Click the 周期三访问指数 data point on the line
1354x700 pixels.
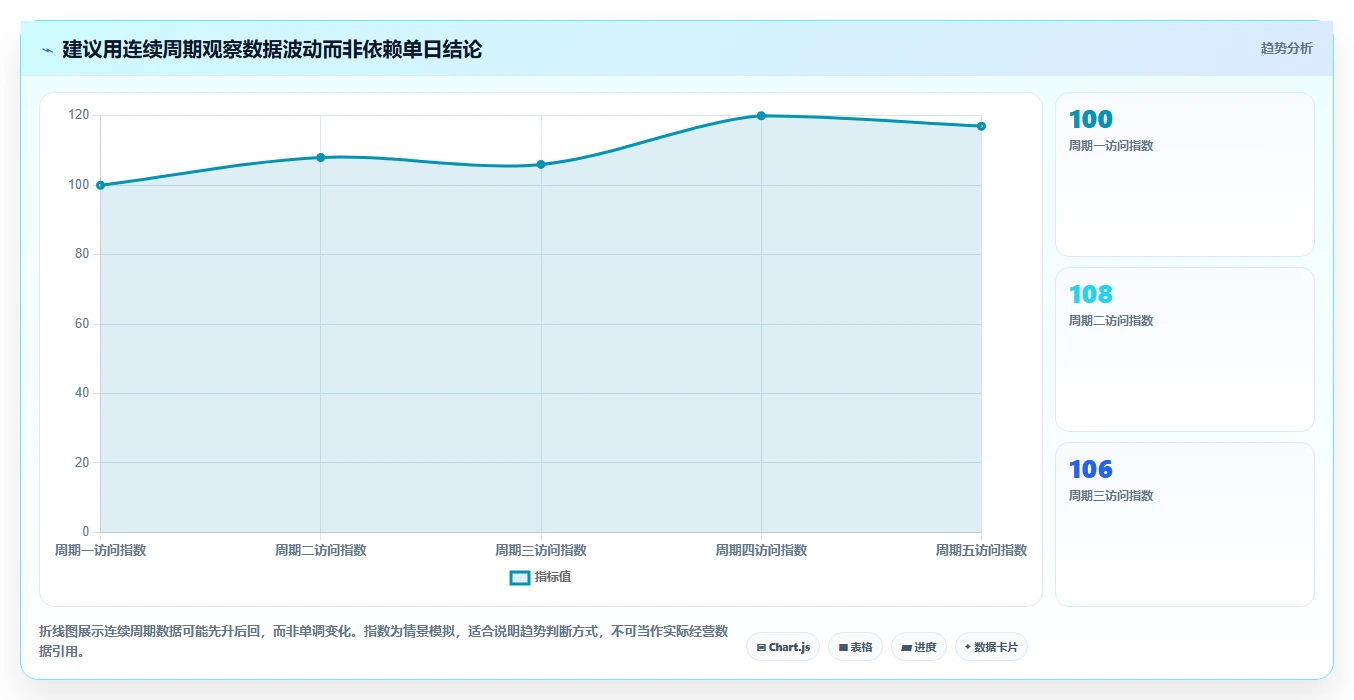pyautogui.click(x=541, y=164)
